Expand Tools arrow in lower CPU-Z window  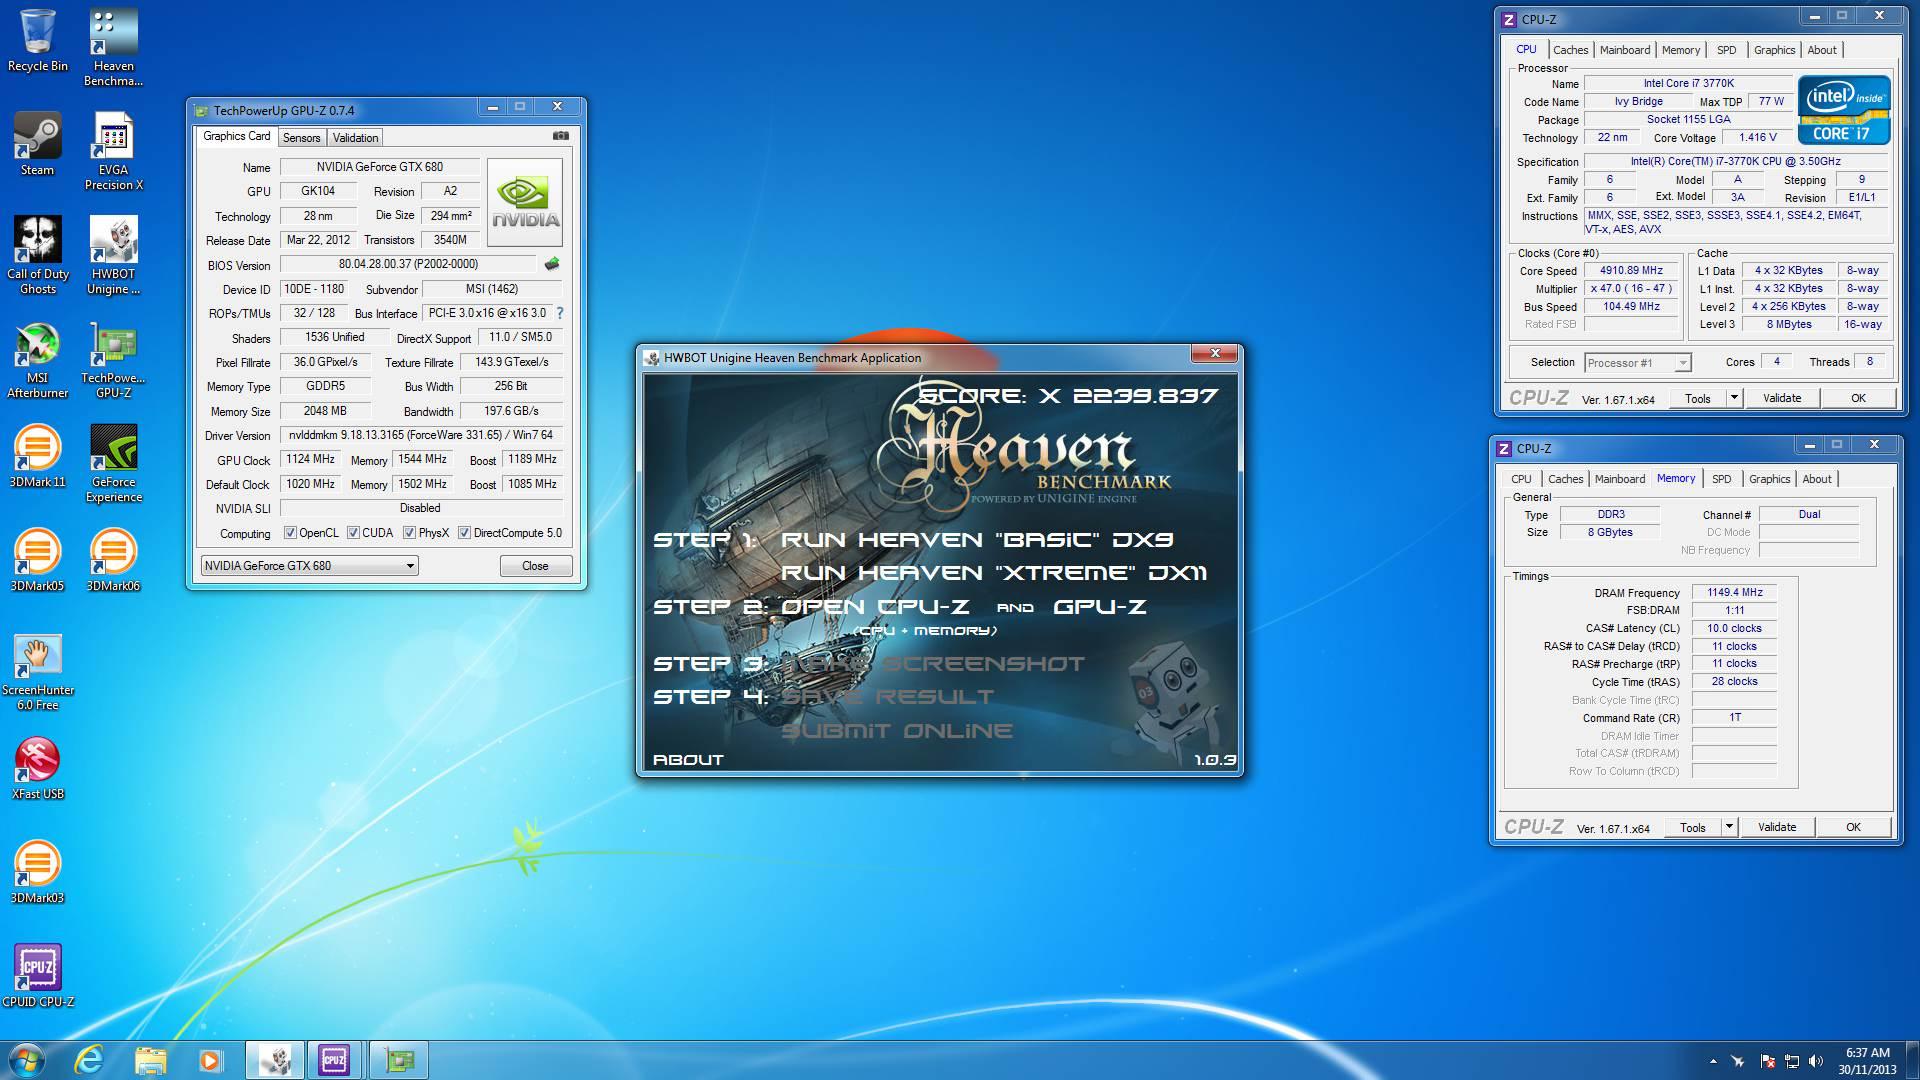point(1729,827)
